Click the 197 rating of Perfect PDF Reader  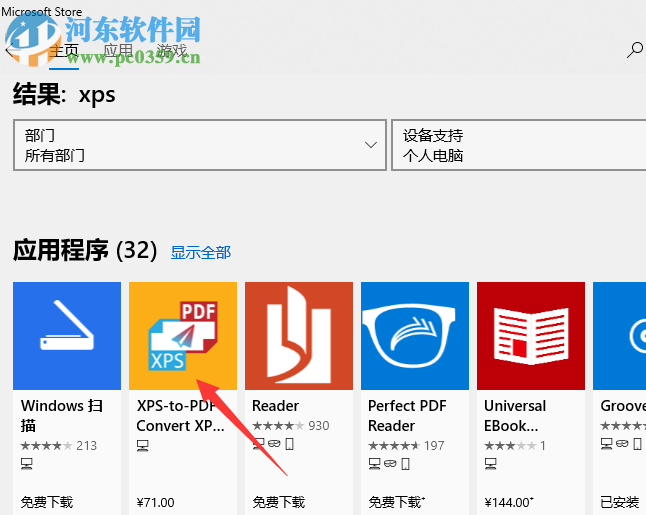click(406, 445)
